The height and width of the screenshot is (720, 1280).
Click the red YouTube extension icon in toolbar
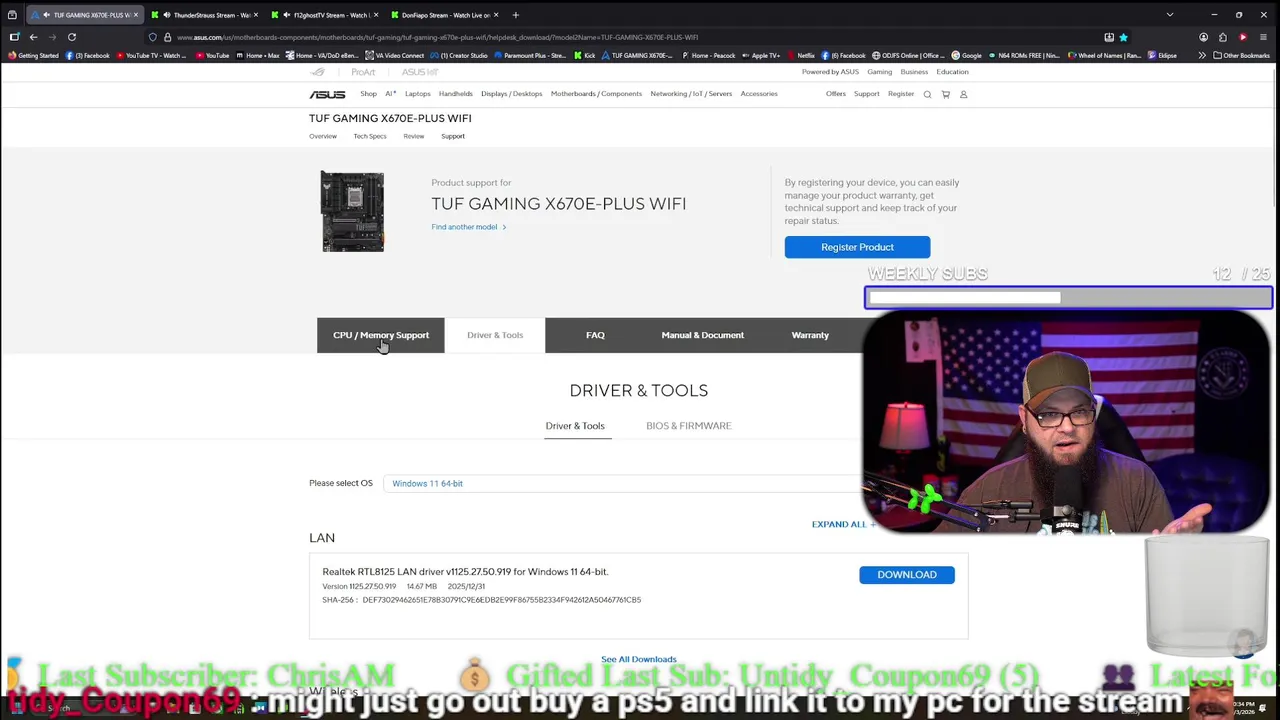(x=1243, y=37)
